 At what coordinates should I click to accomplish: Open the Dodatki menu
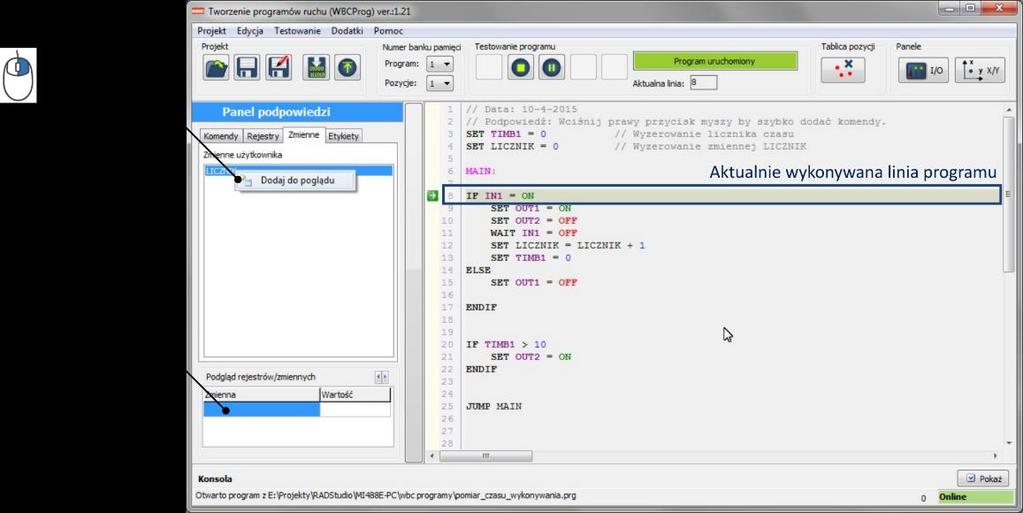tap(347, 31)
